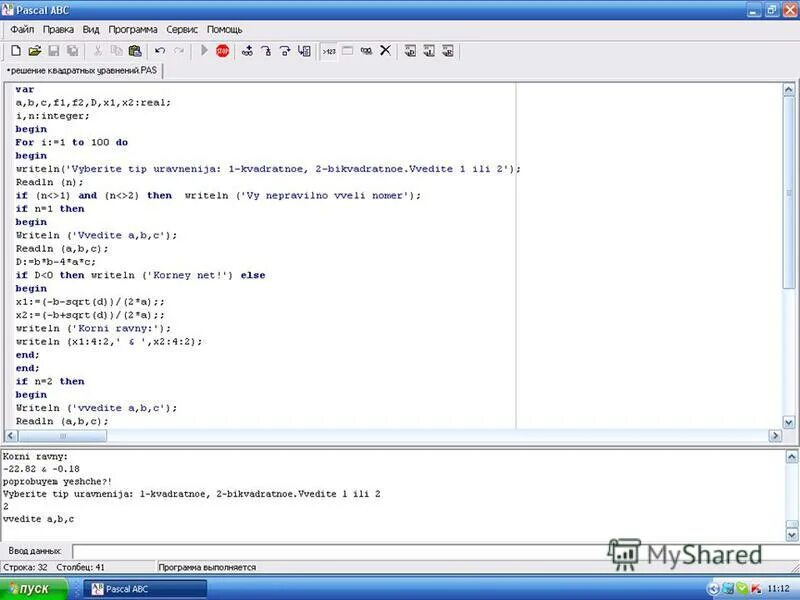
Task: Click output line 'poprobuyem yeshche?!'
Action: pos(57,481)
